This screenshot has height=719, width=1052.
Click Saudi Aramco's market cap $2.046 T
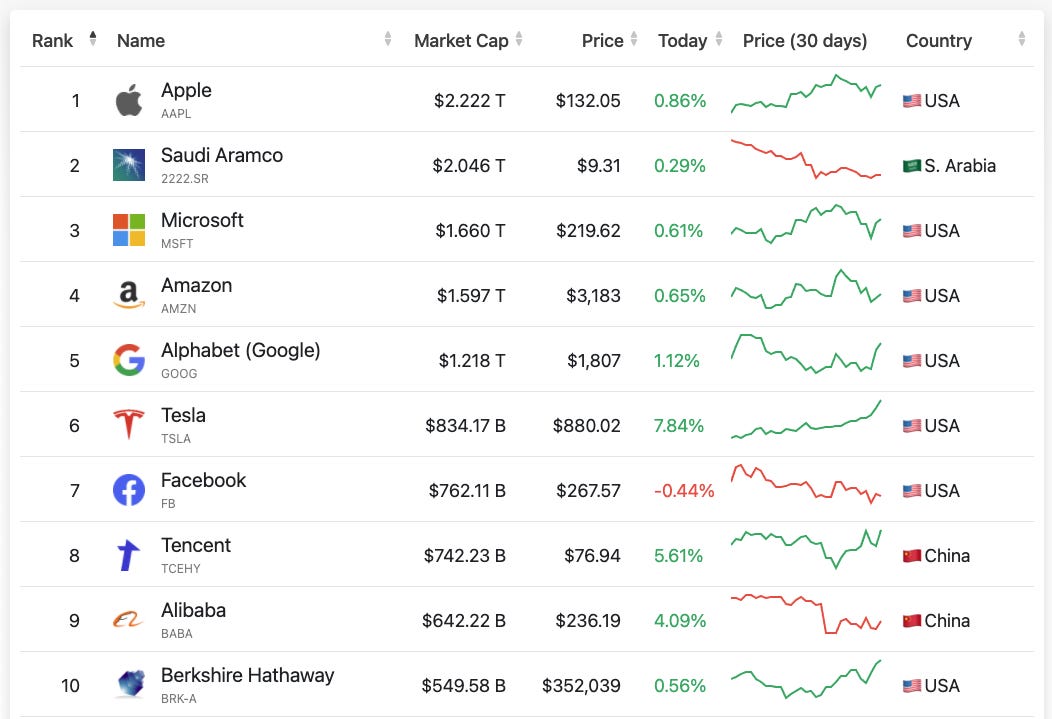pyautogui.click(x=469, y=166)
